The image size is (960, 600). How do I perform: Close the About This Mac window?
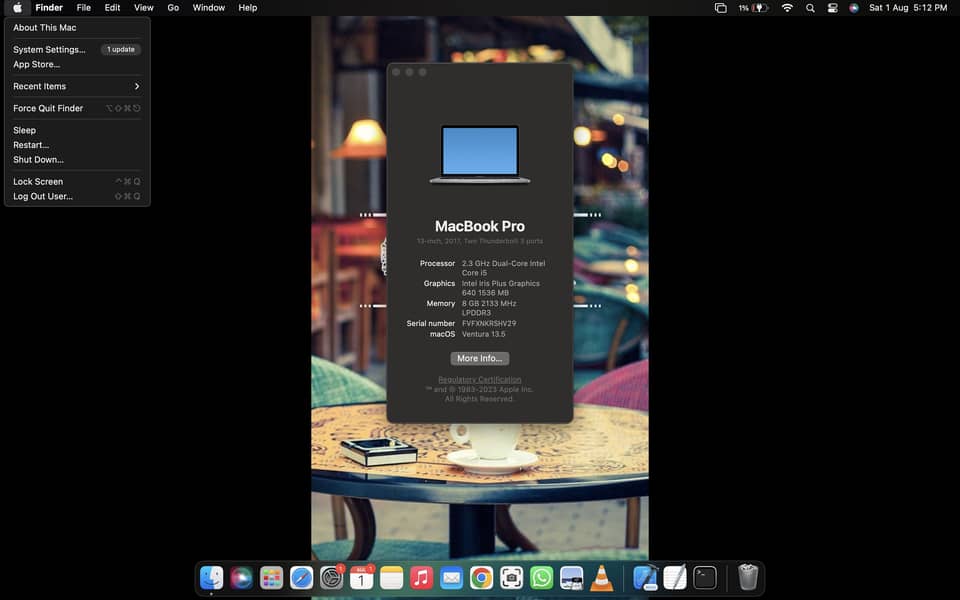[x=396, y=72]
